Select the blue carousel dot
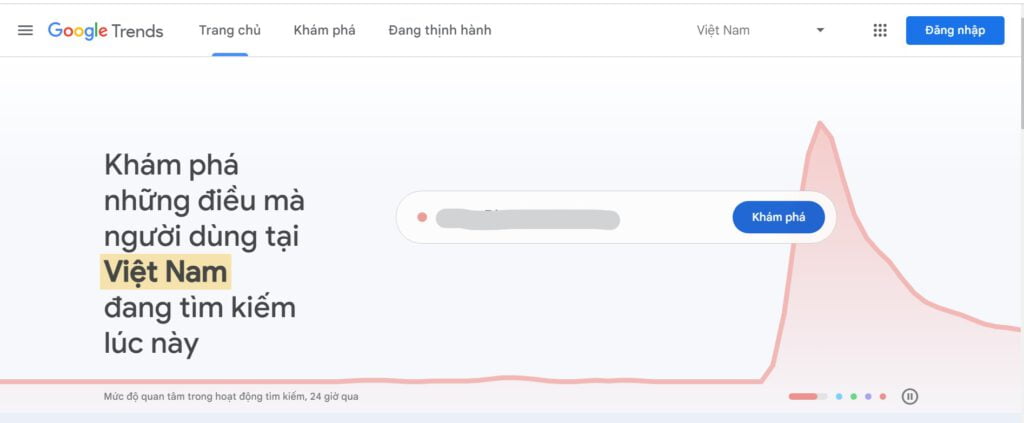Screen dimensions: 1024x423 tap(839, 396)
